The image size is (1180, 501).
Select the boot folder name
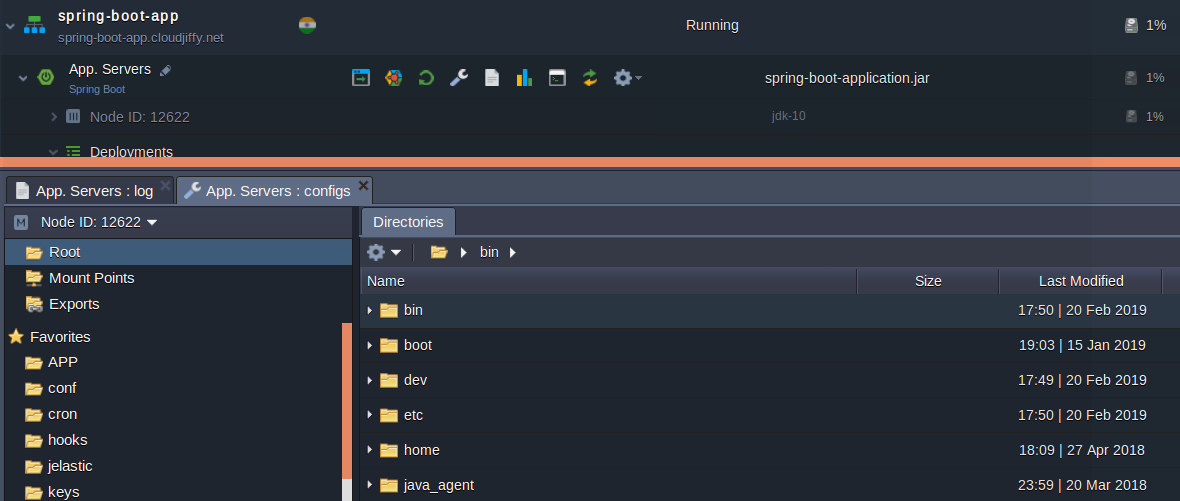418,345
